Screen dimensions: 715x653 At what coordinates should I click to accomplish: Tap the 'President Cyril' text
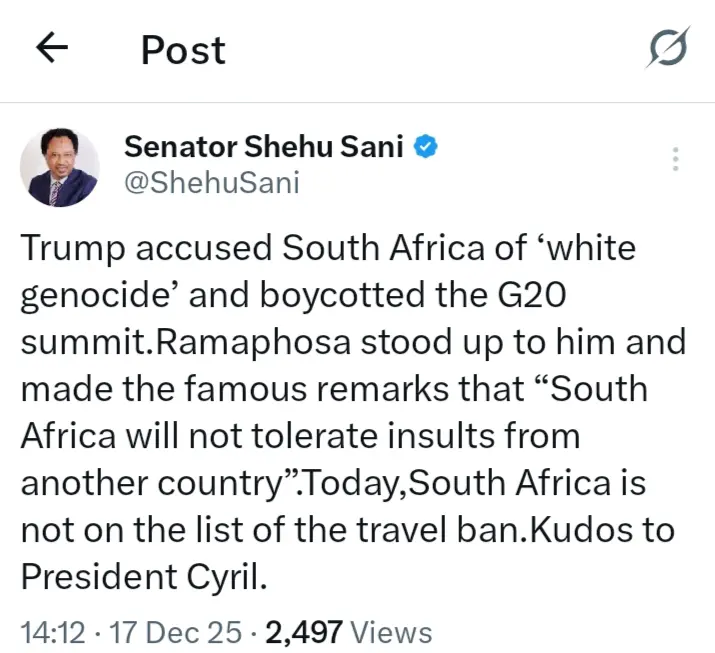143,577
